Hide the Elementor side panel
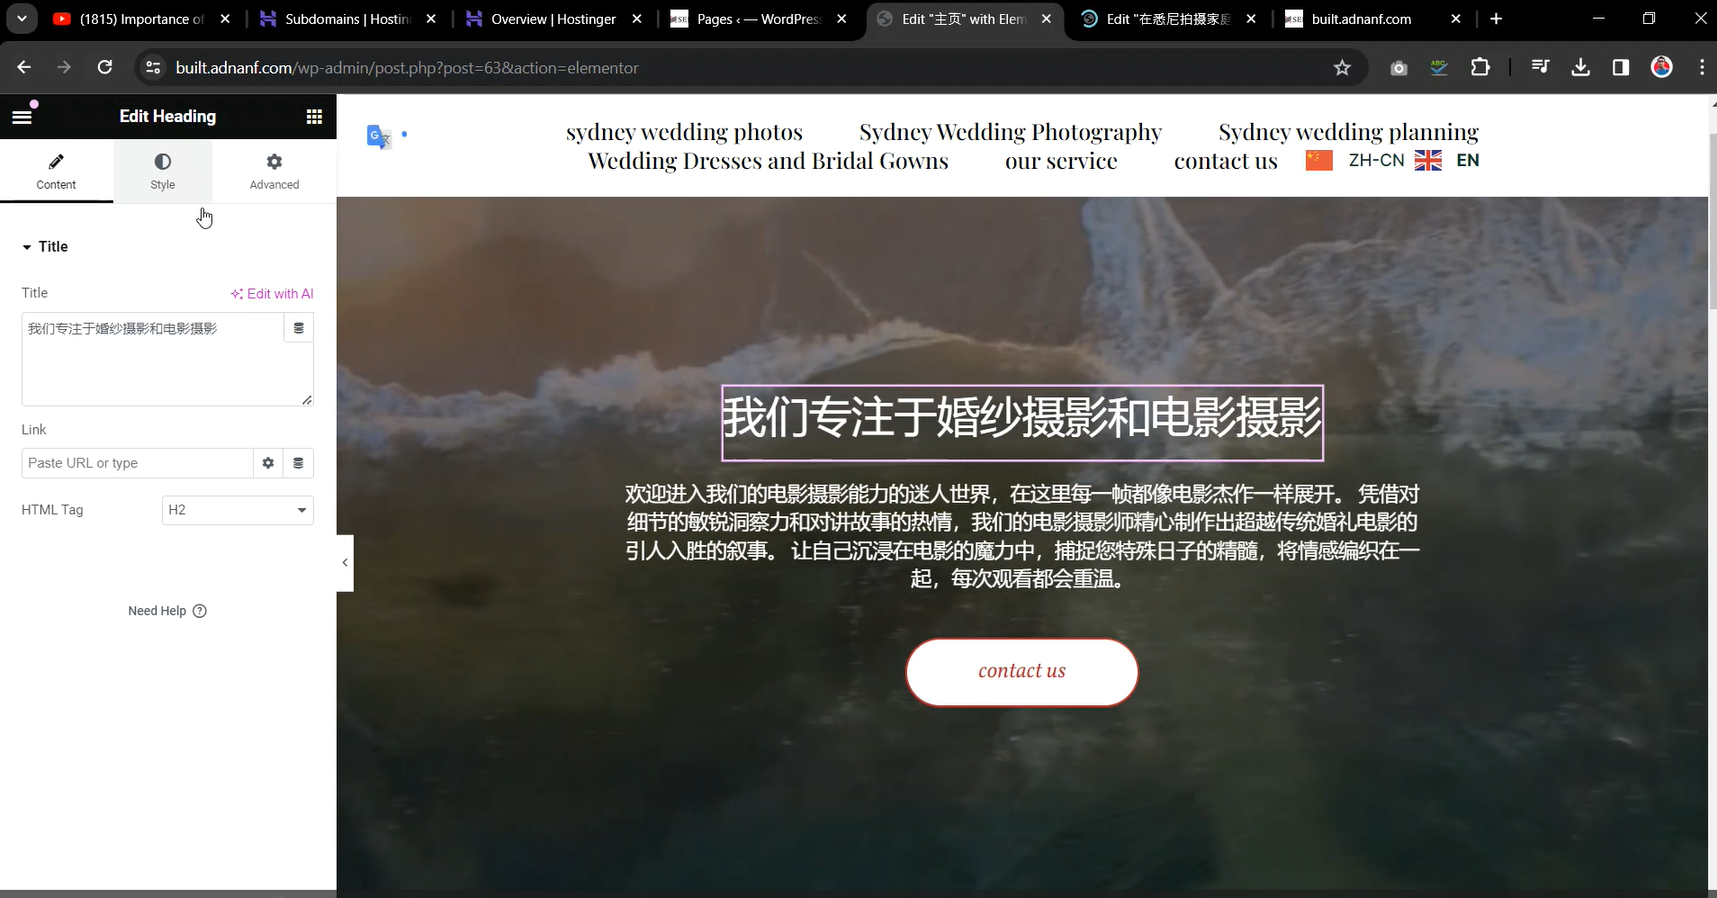The image size is (1717, 898). pyautogui.click(x=345, y=563)
